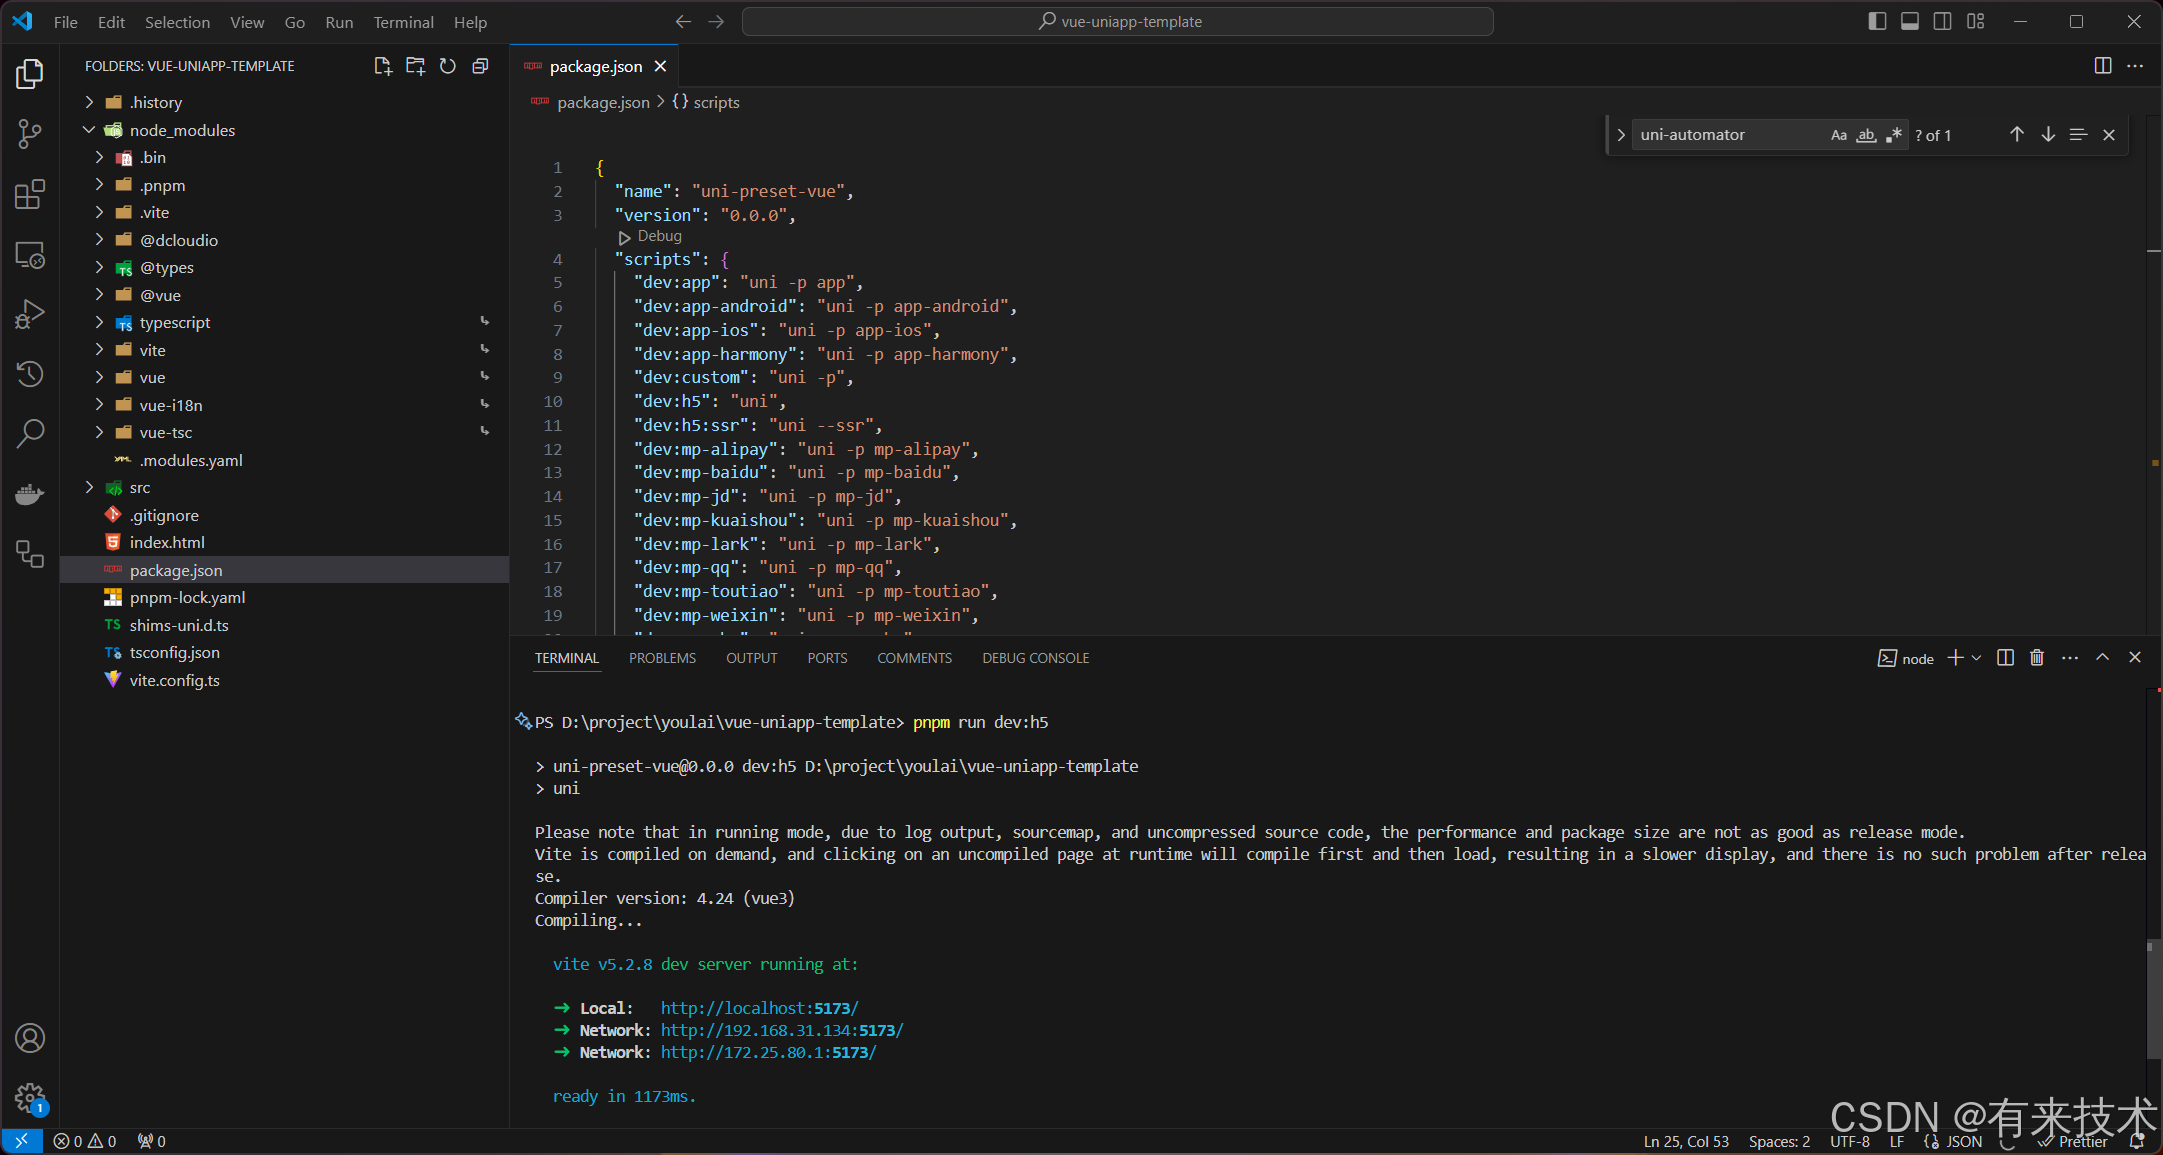Refresh the Explorer file tree
This screenshot has height=1155, width=2163.
(x=448, y=66)
